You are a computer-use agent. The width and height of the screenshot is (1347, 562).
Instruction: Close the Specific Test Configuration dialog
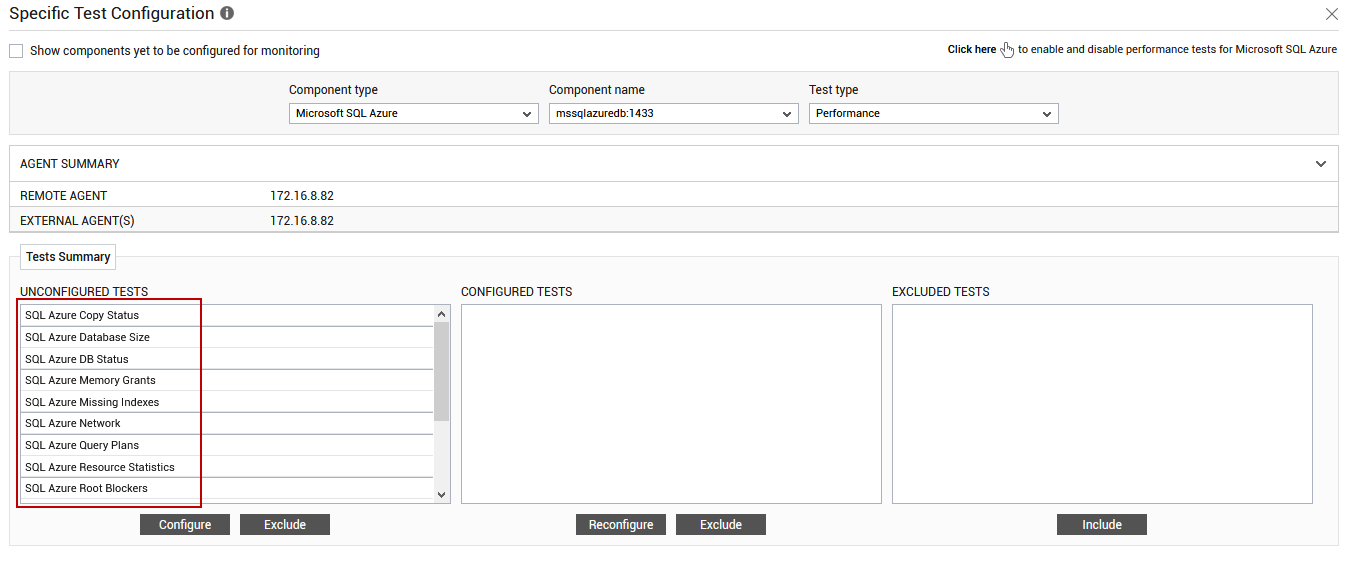click(1331, 14)
